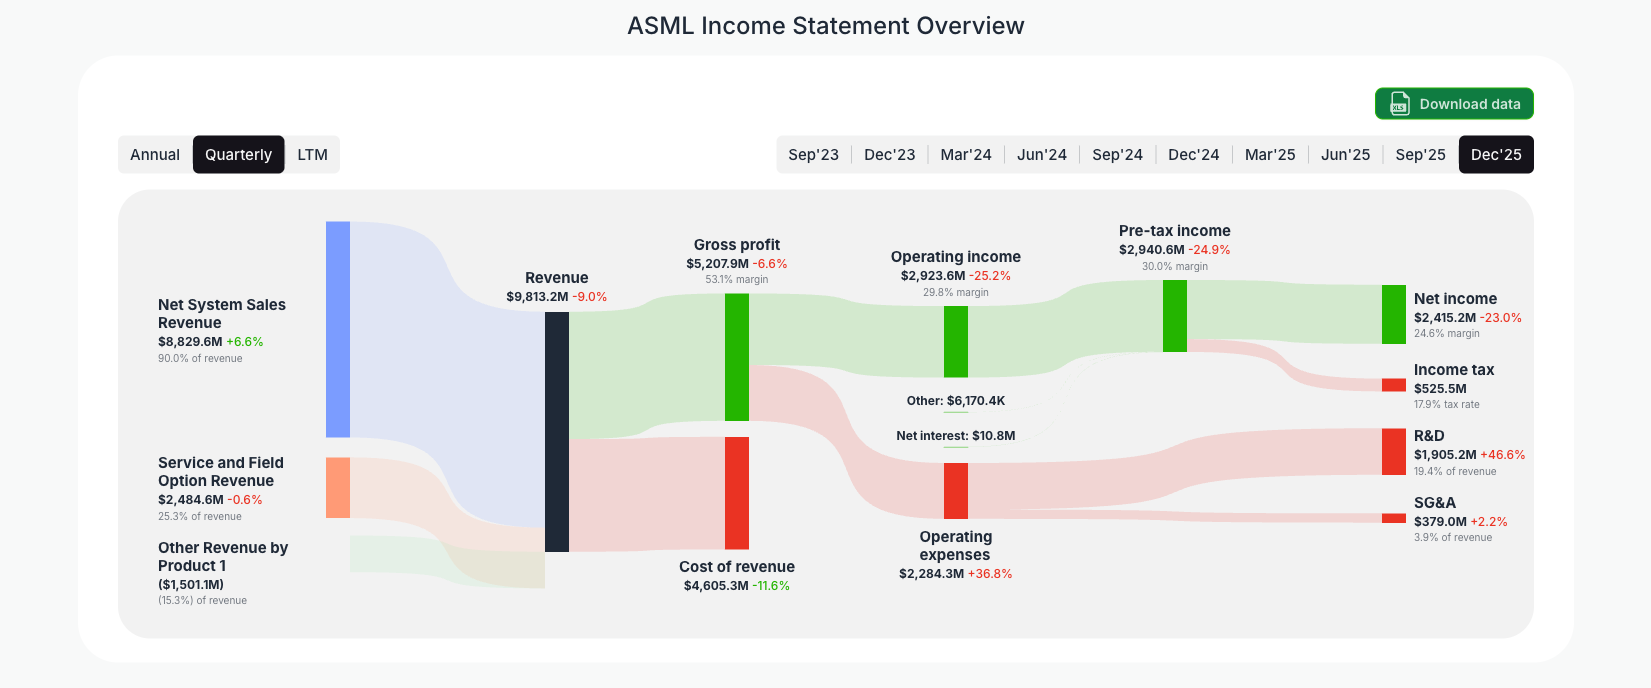Click the Net System Sales Revenue label
Screen dimensions: 1651x688
pos(222,314)
